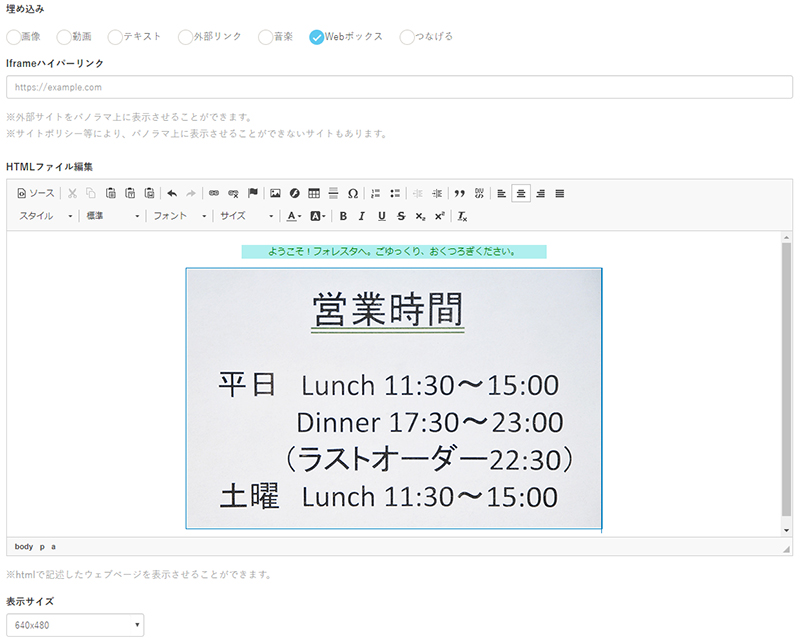Insert a table with the table icon
800x643 pixels.
(x=313, y=193)
